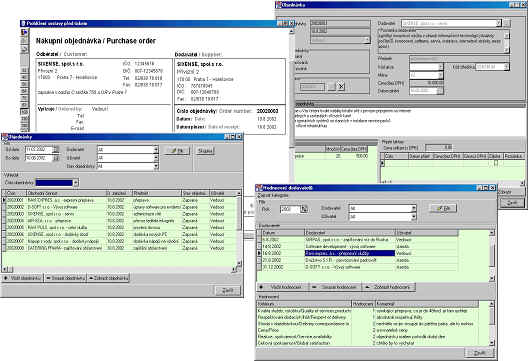
Task: Open the Zobrazit kategorie menu
Action: (273, 195)
